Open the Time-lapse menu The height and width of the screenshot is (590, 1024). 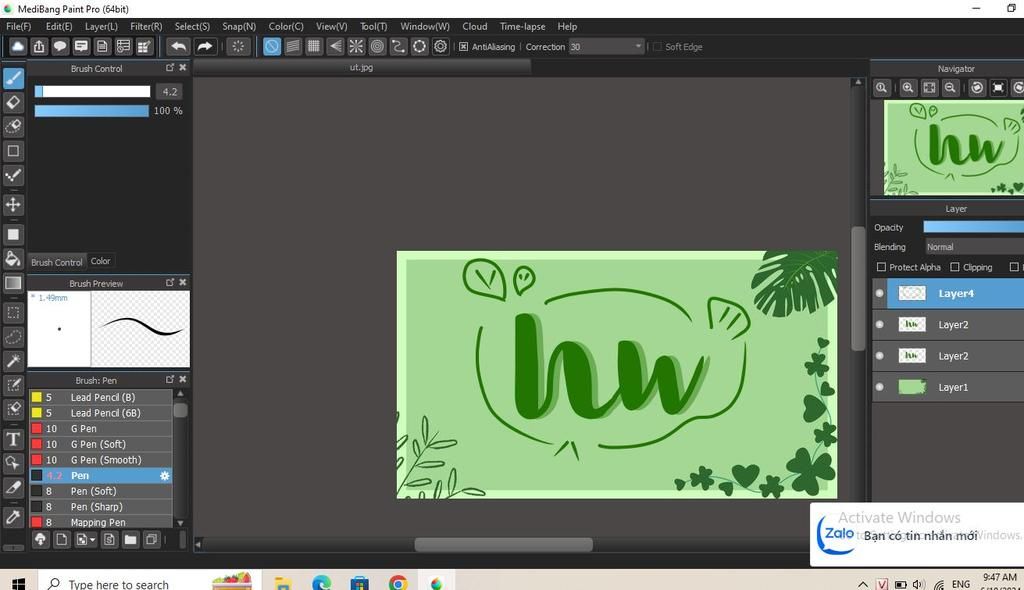[522, 27]
